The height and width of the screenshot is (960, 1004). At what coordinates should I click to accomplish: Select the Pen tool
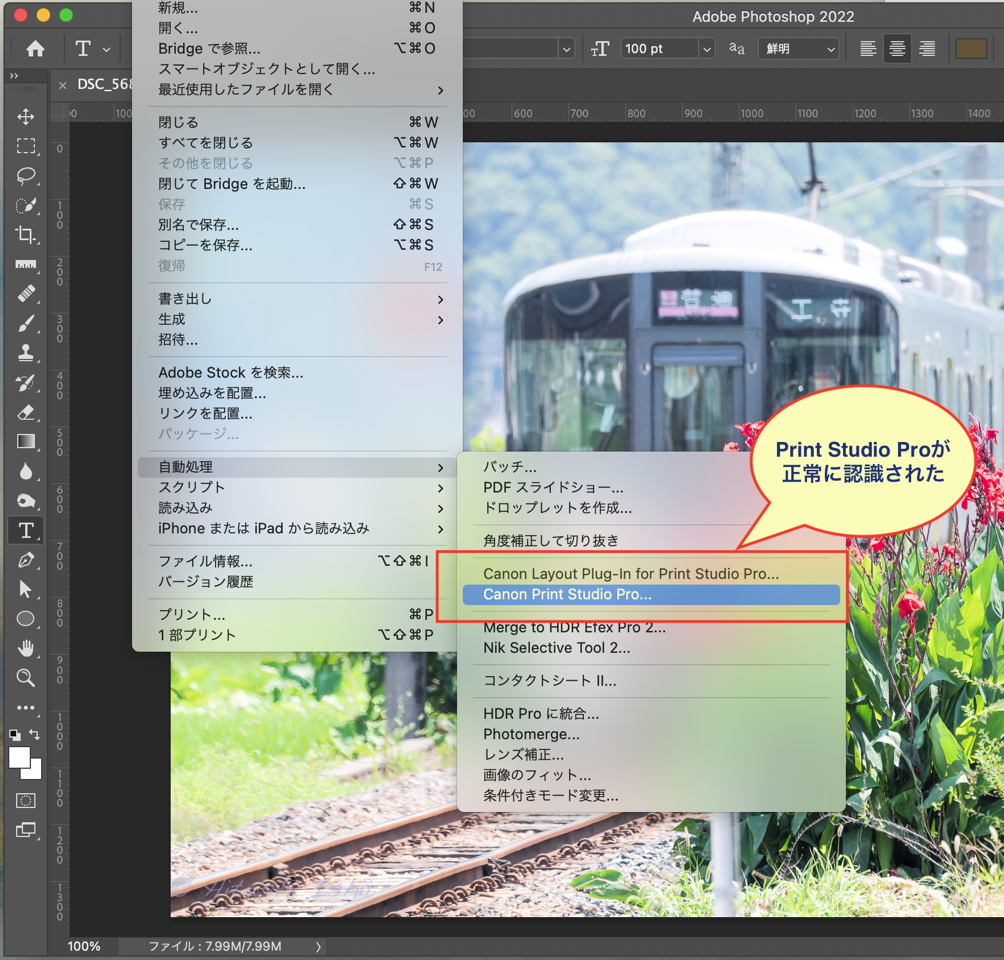[x=26, y=560]
